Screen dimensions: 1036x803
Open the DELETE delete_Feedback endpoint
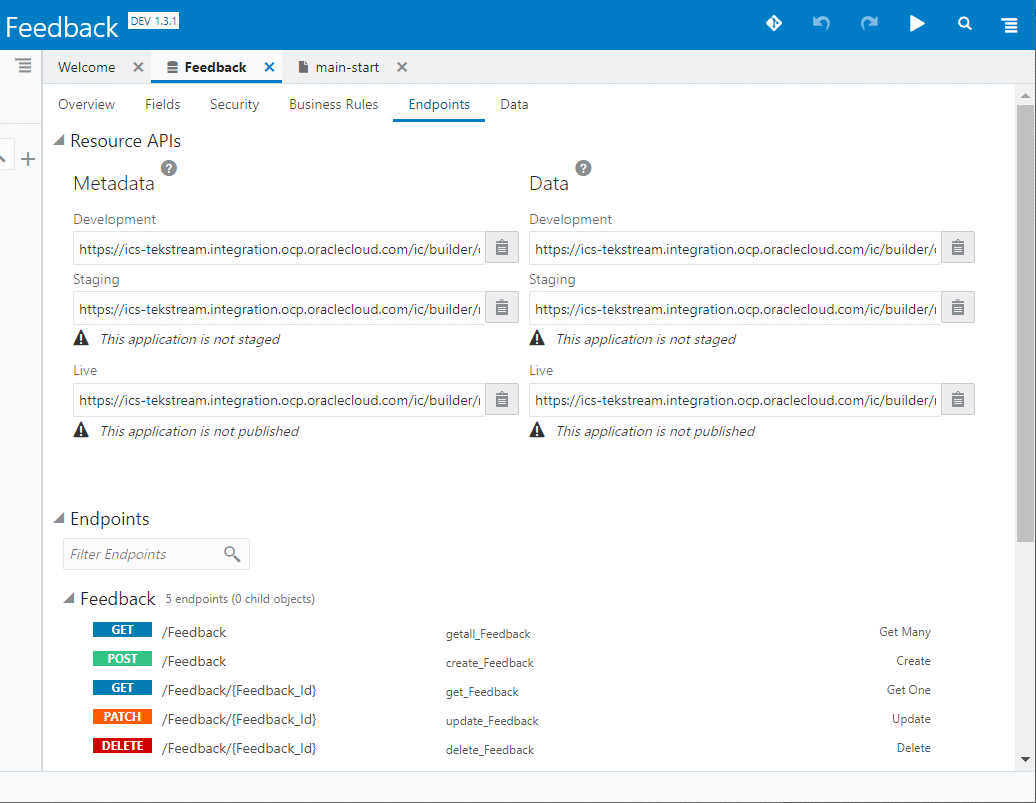(512, 749)
